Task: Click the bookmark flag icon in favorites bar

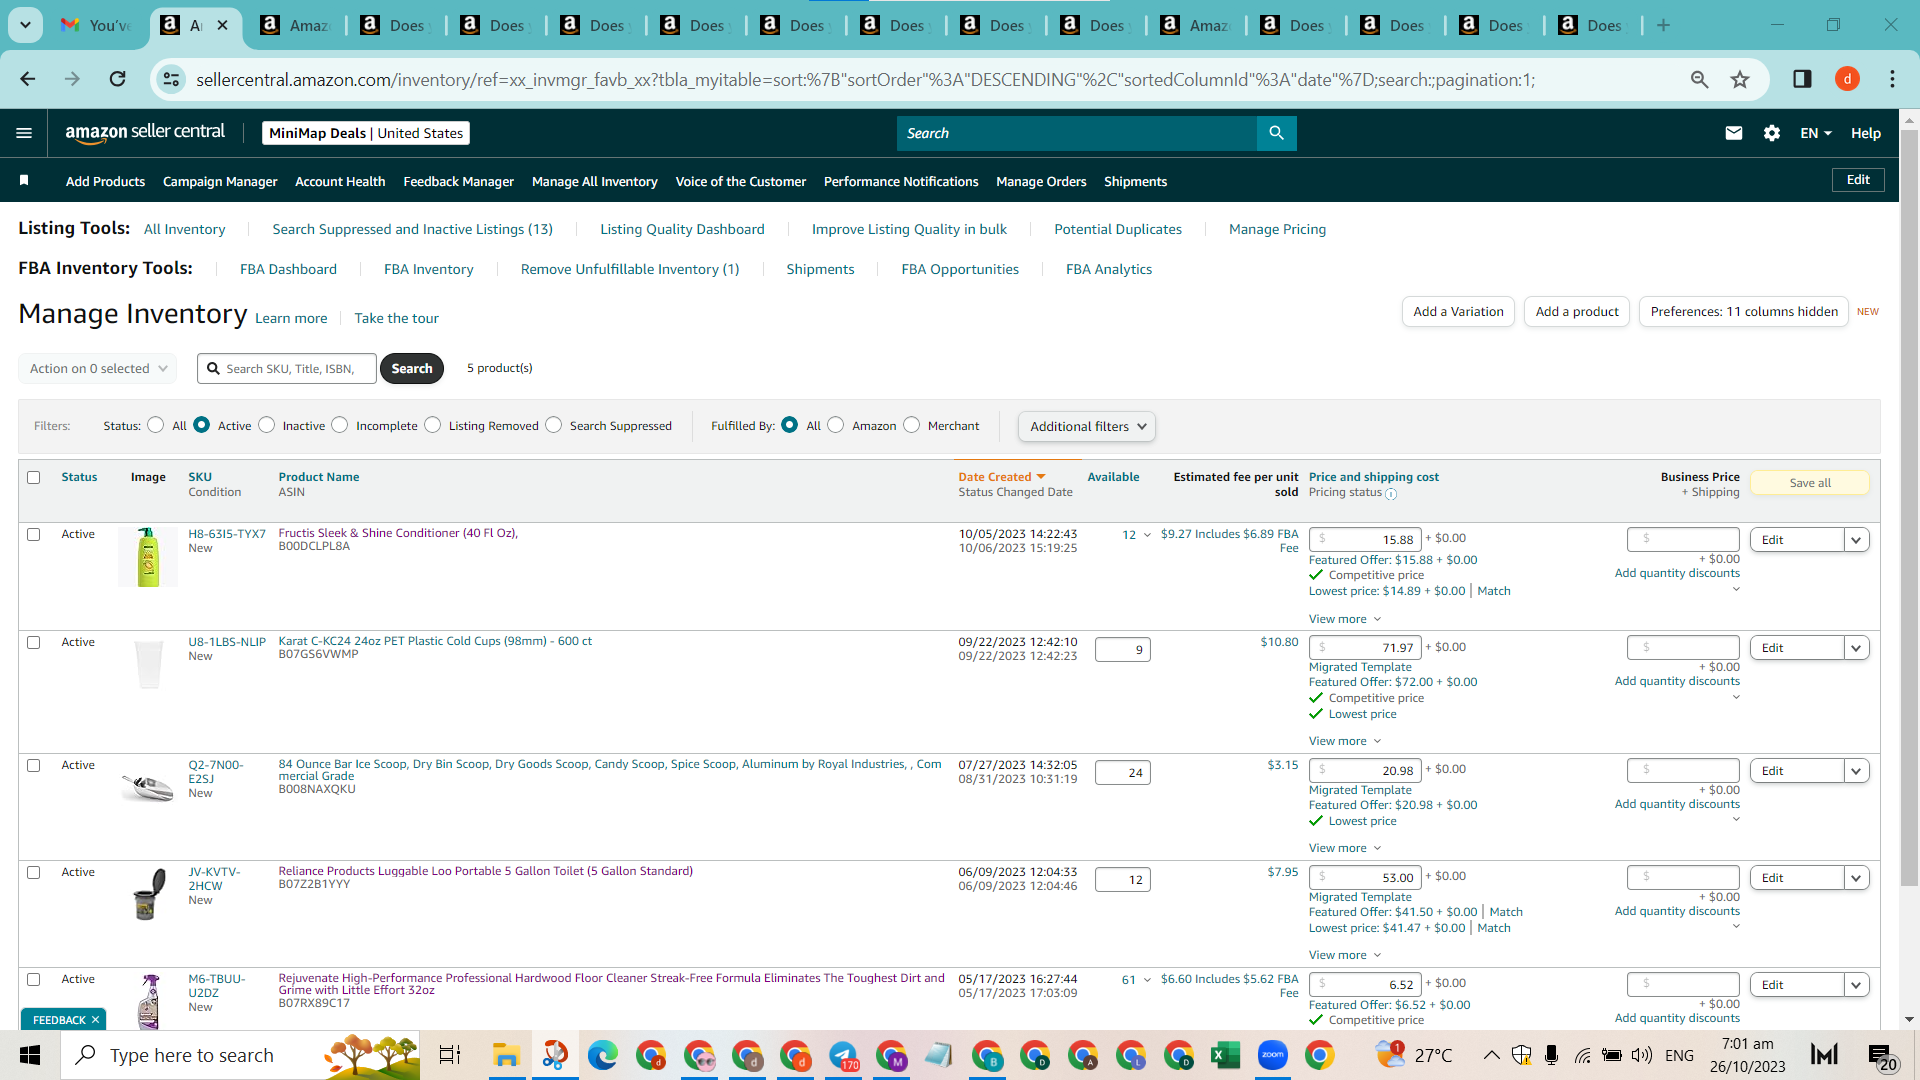Action: pos(24,181)
